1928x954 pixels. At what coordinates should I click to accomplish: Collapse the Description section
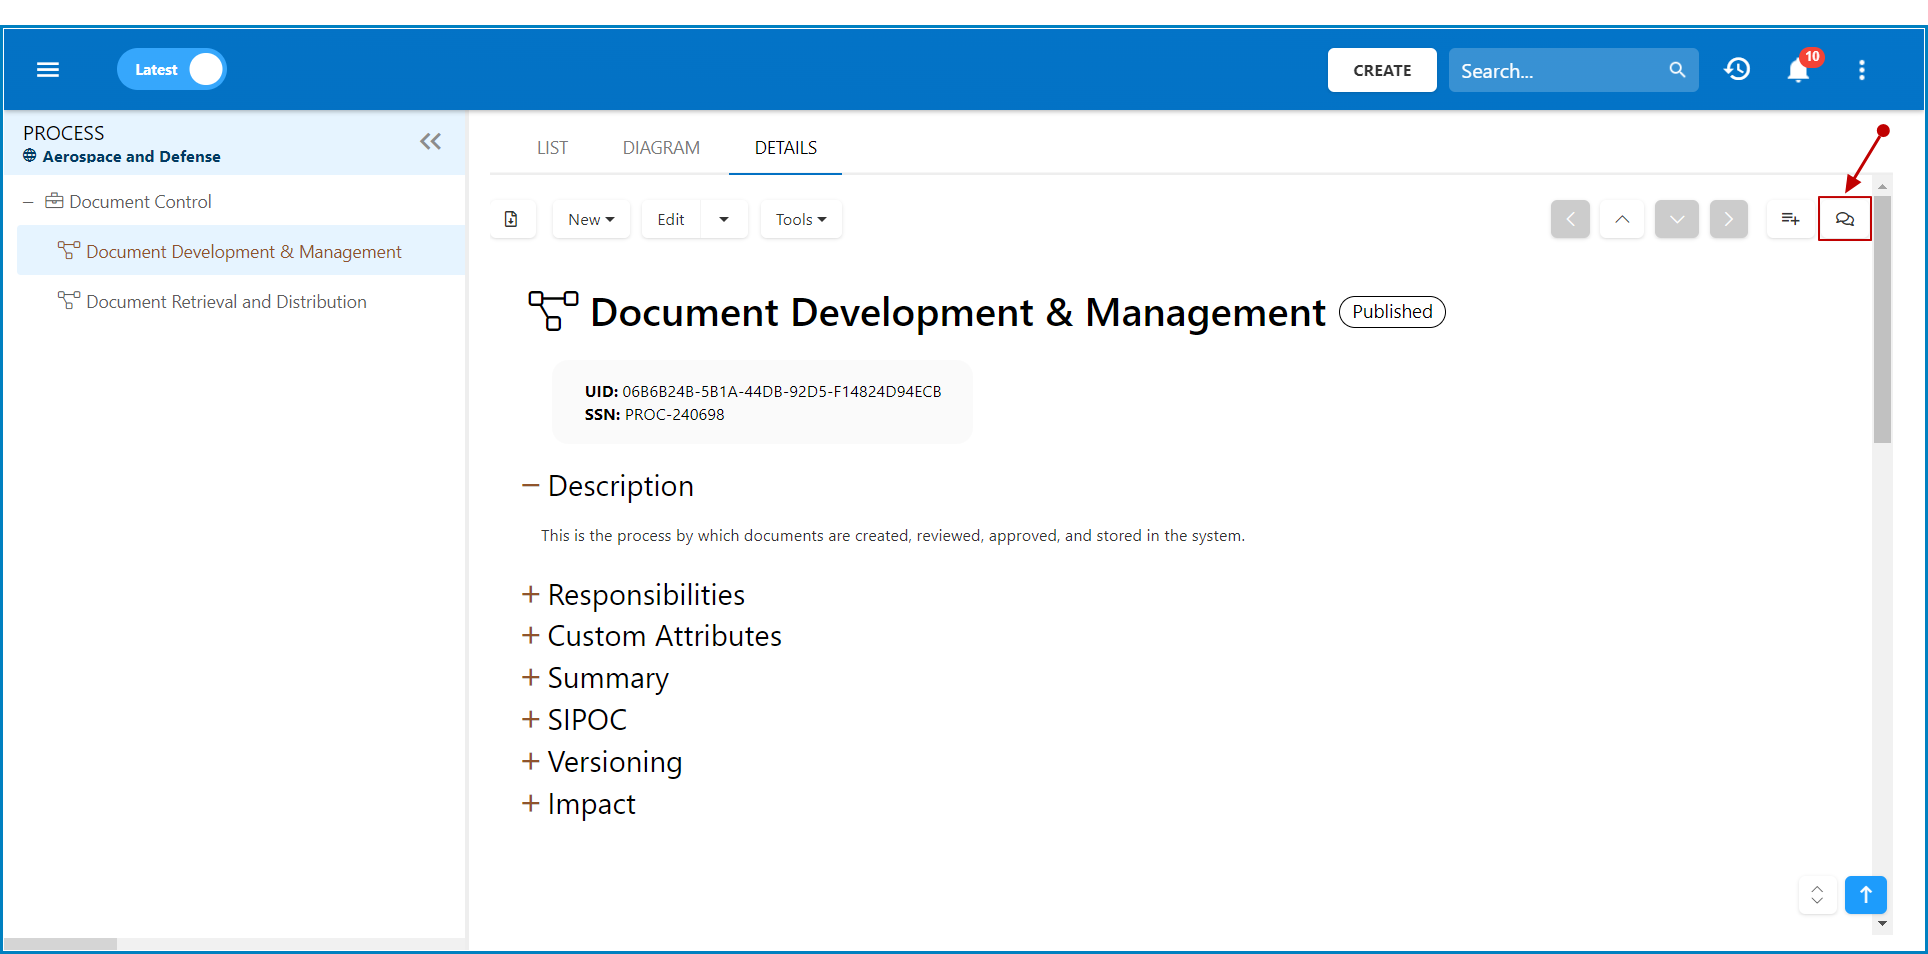531,486
